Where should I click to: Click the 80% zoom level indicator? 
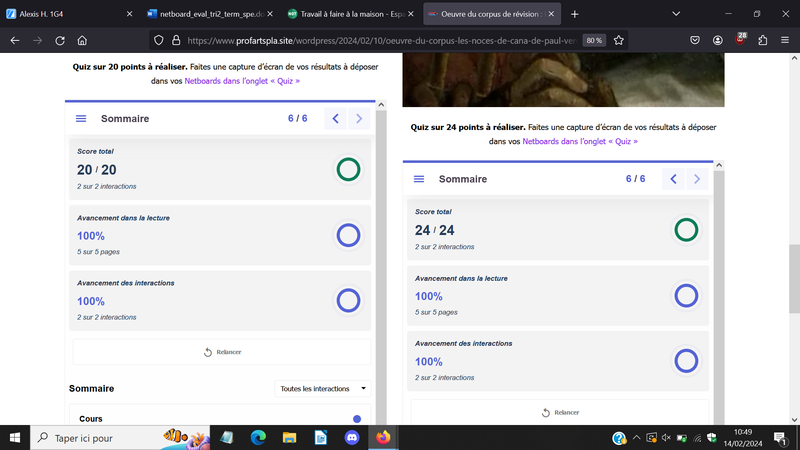pyautogui.click(x=594, y=40)
